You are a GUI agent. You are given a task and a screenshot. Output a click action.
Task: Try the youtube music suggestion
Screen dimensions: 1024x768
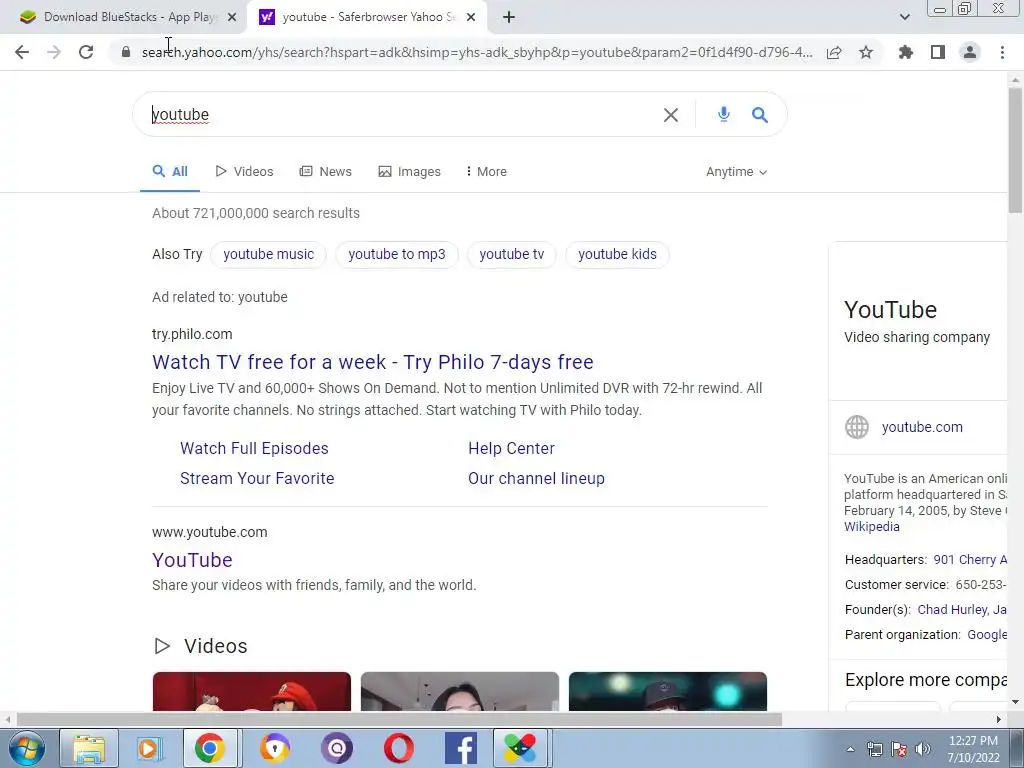[268, 254]
